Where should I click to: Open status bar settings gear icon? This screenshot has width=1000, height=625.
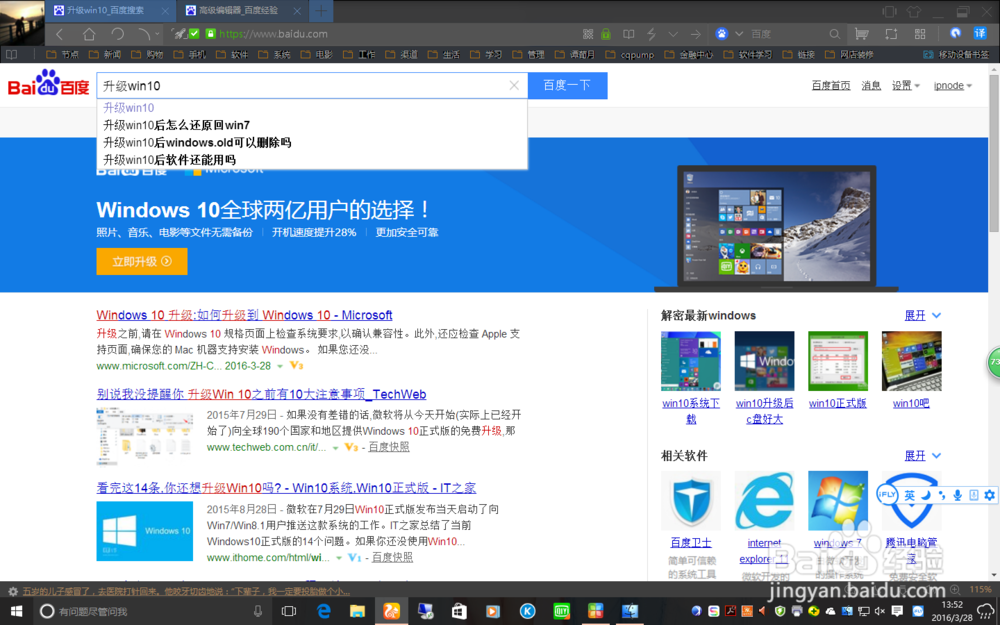point(11,591)
